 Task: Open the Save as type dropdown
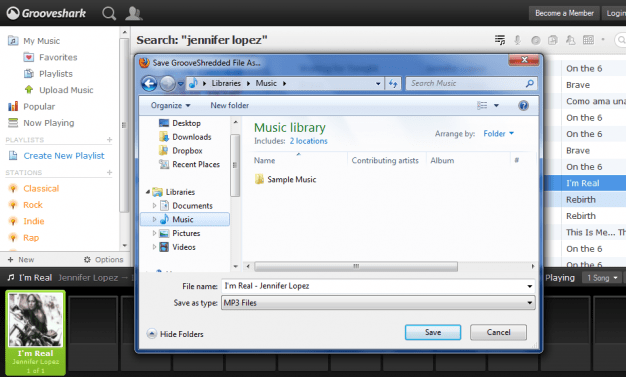[x=378, y=303]
